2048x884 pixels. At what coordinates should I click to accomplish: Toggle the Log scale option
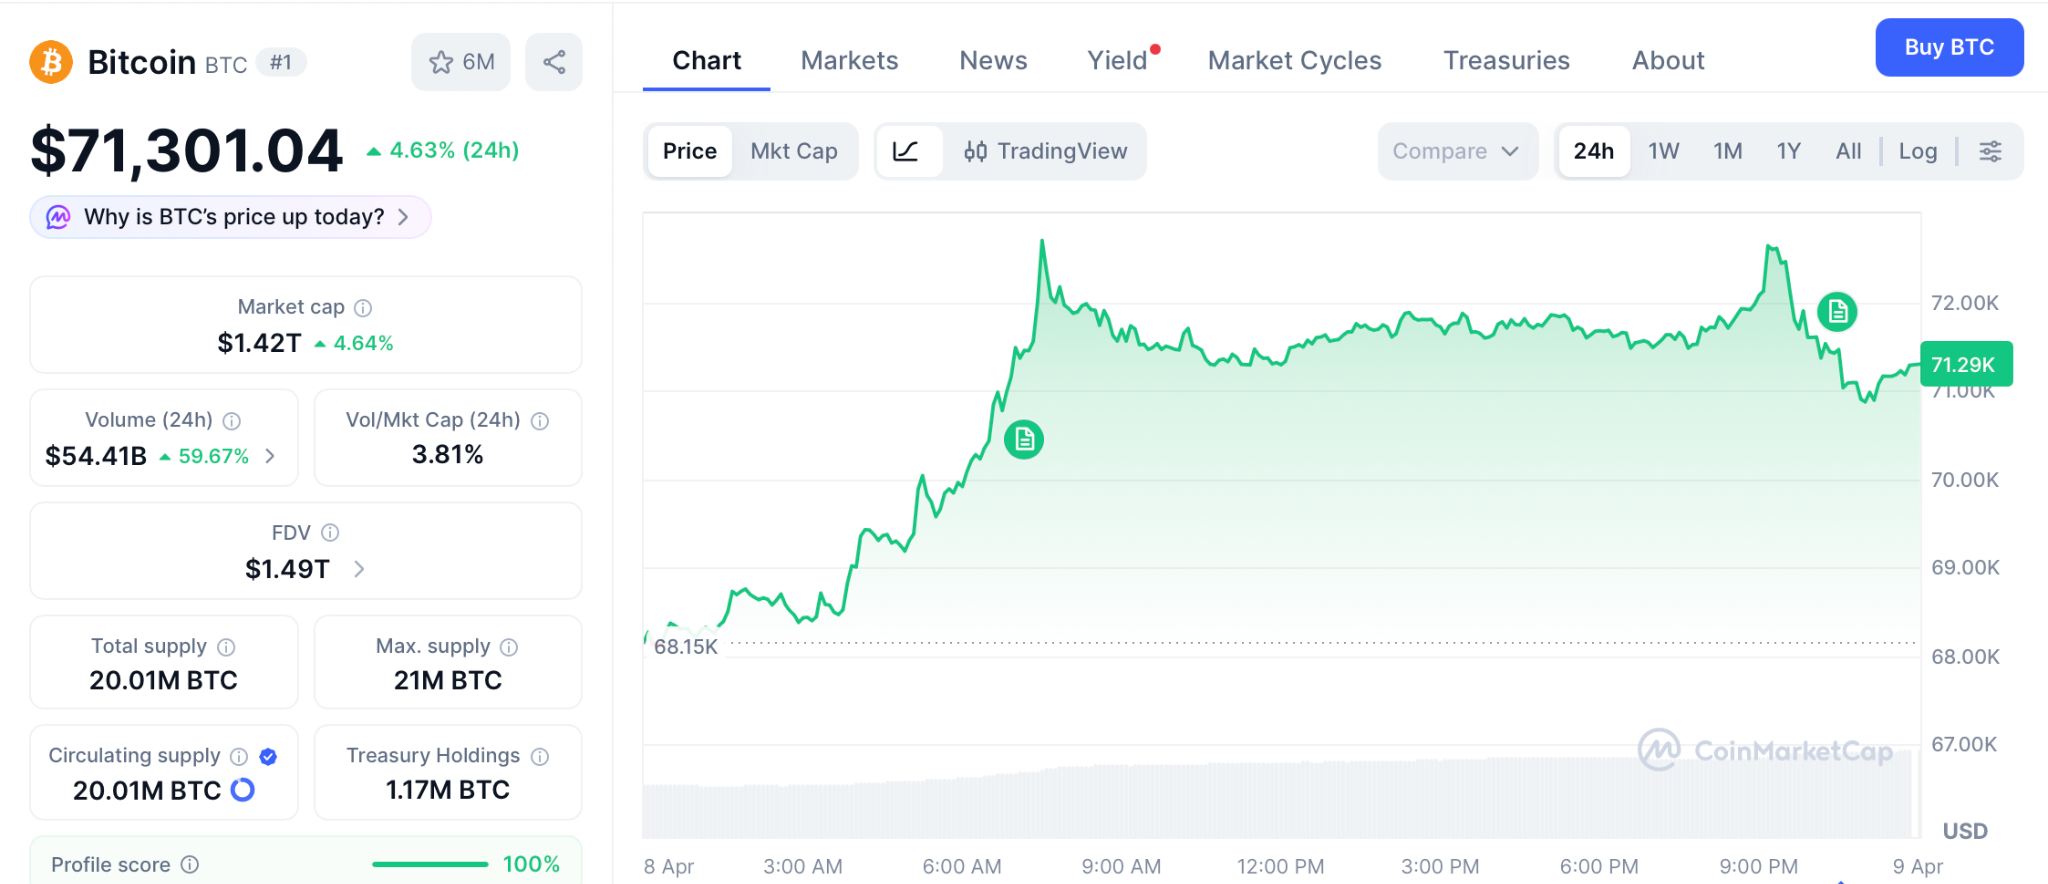click(1917, 151)
